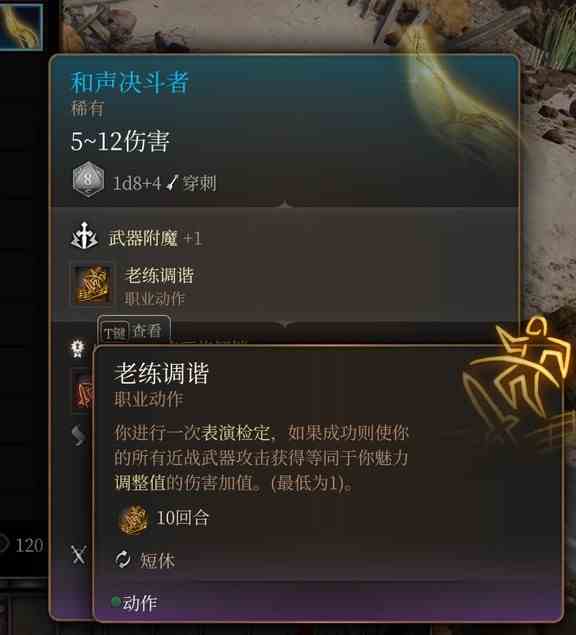Click the 稀有 rarity label
This screenshot has height=635, width=576.
click(x=88, y=108)
